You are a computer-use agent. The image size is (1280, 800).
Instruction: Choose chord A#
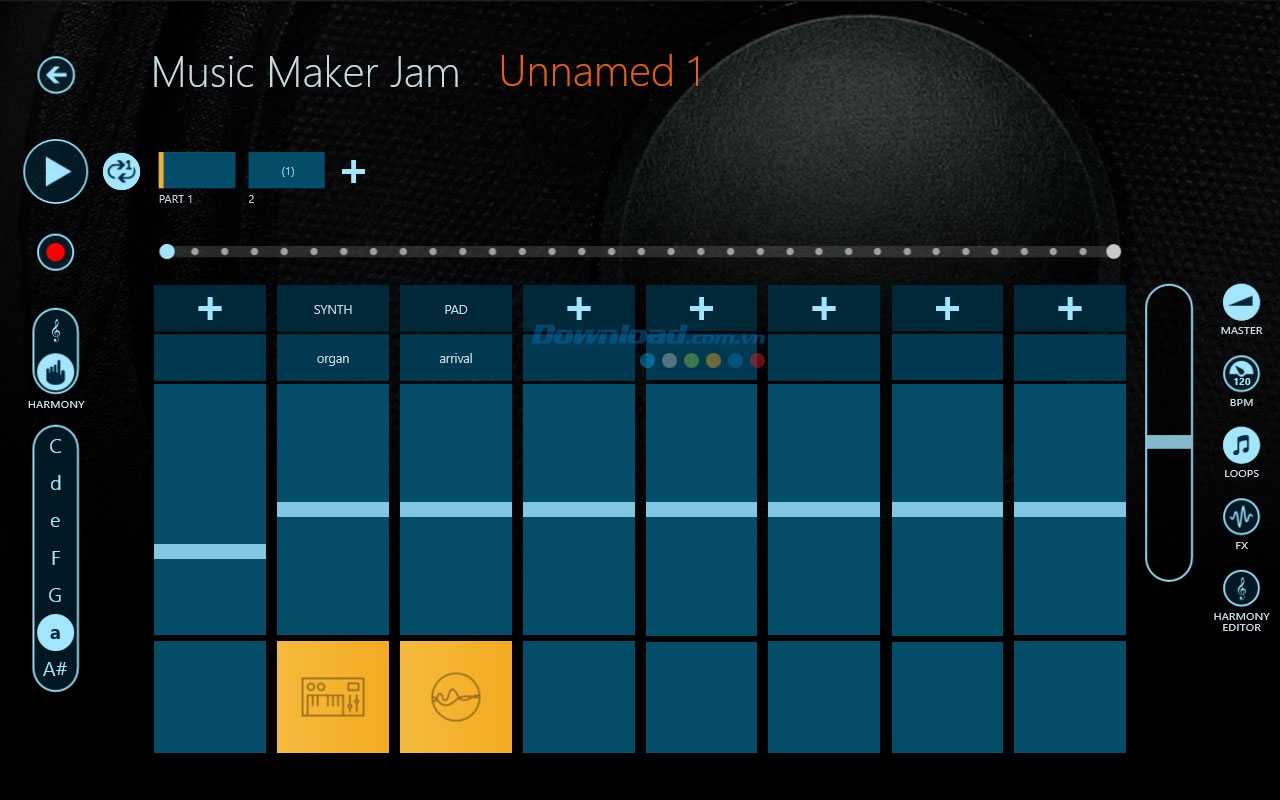tap(56, 669)
